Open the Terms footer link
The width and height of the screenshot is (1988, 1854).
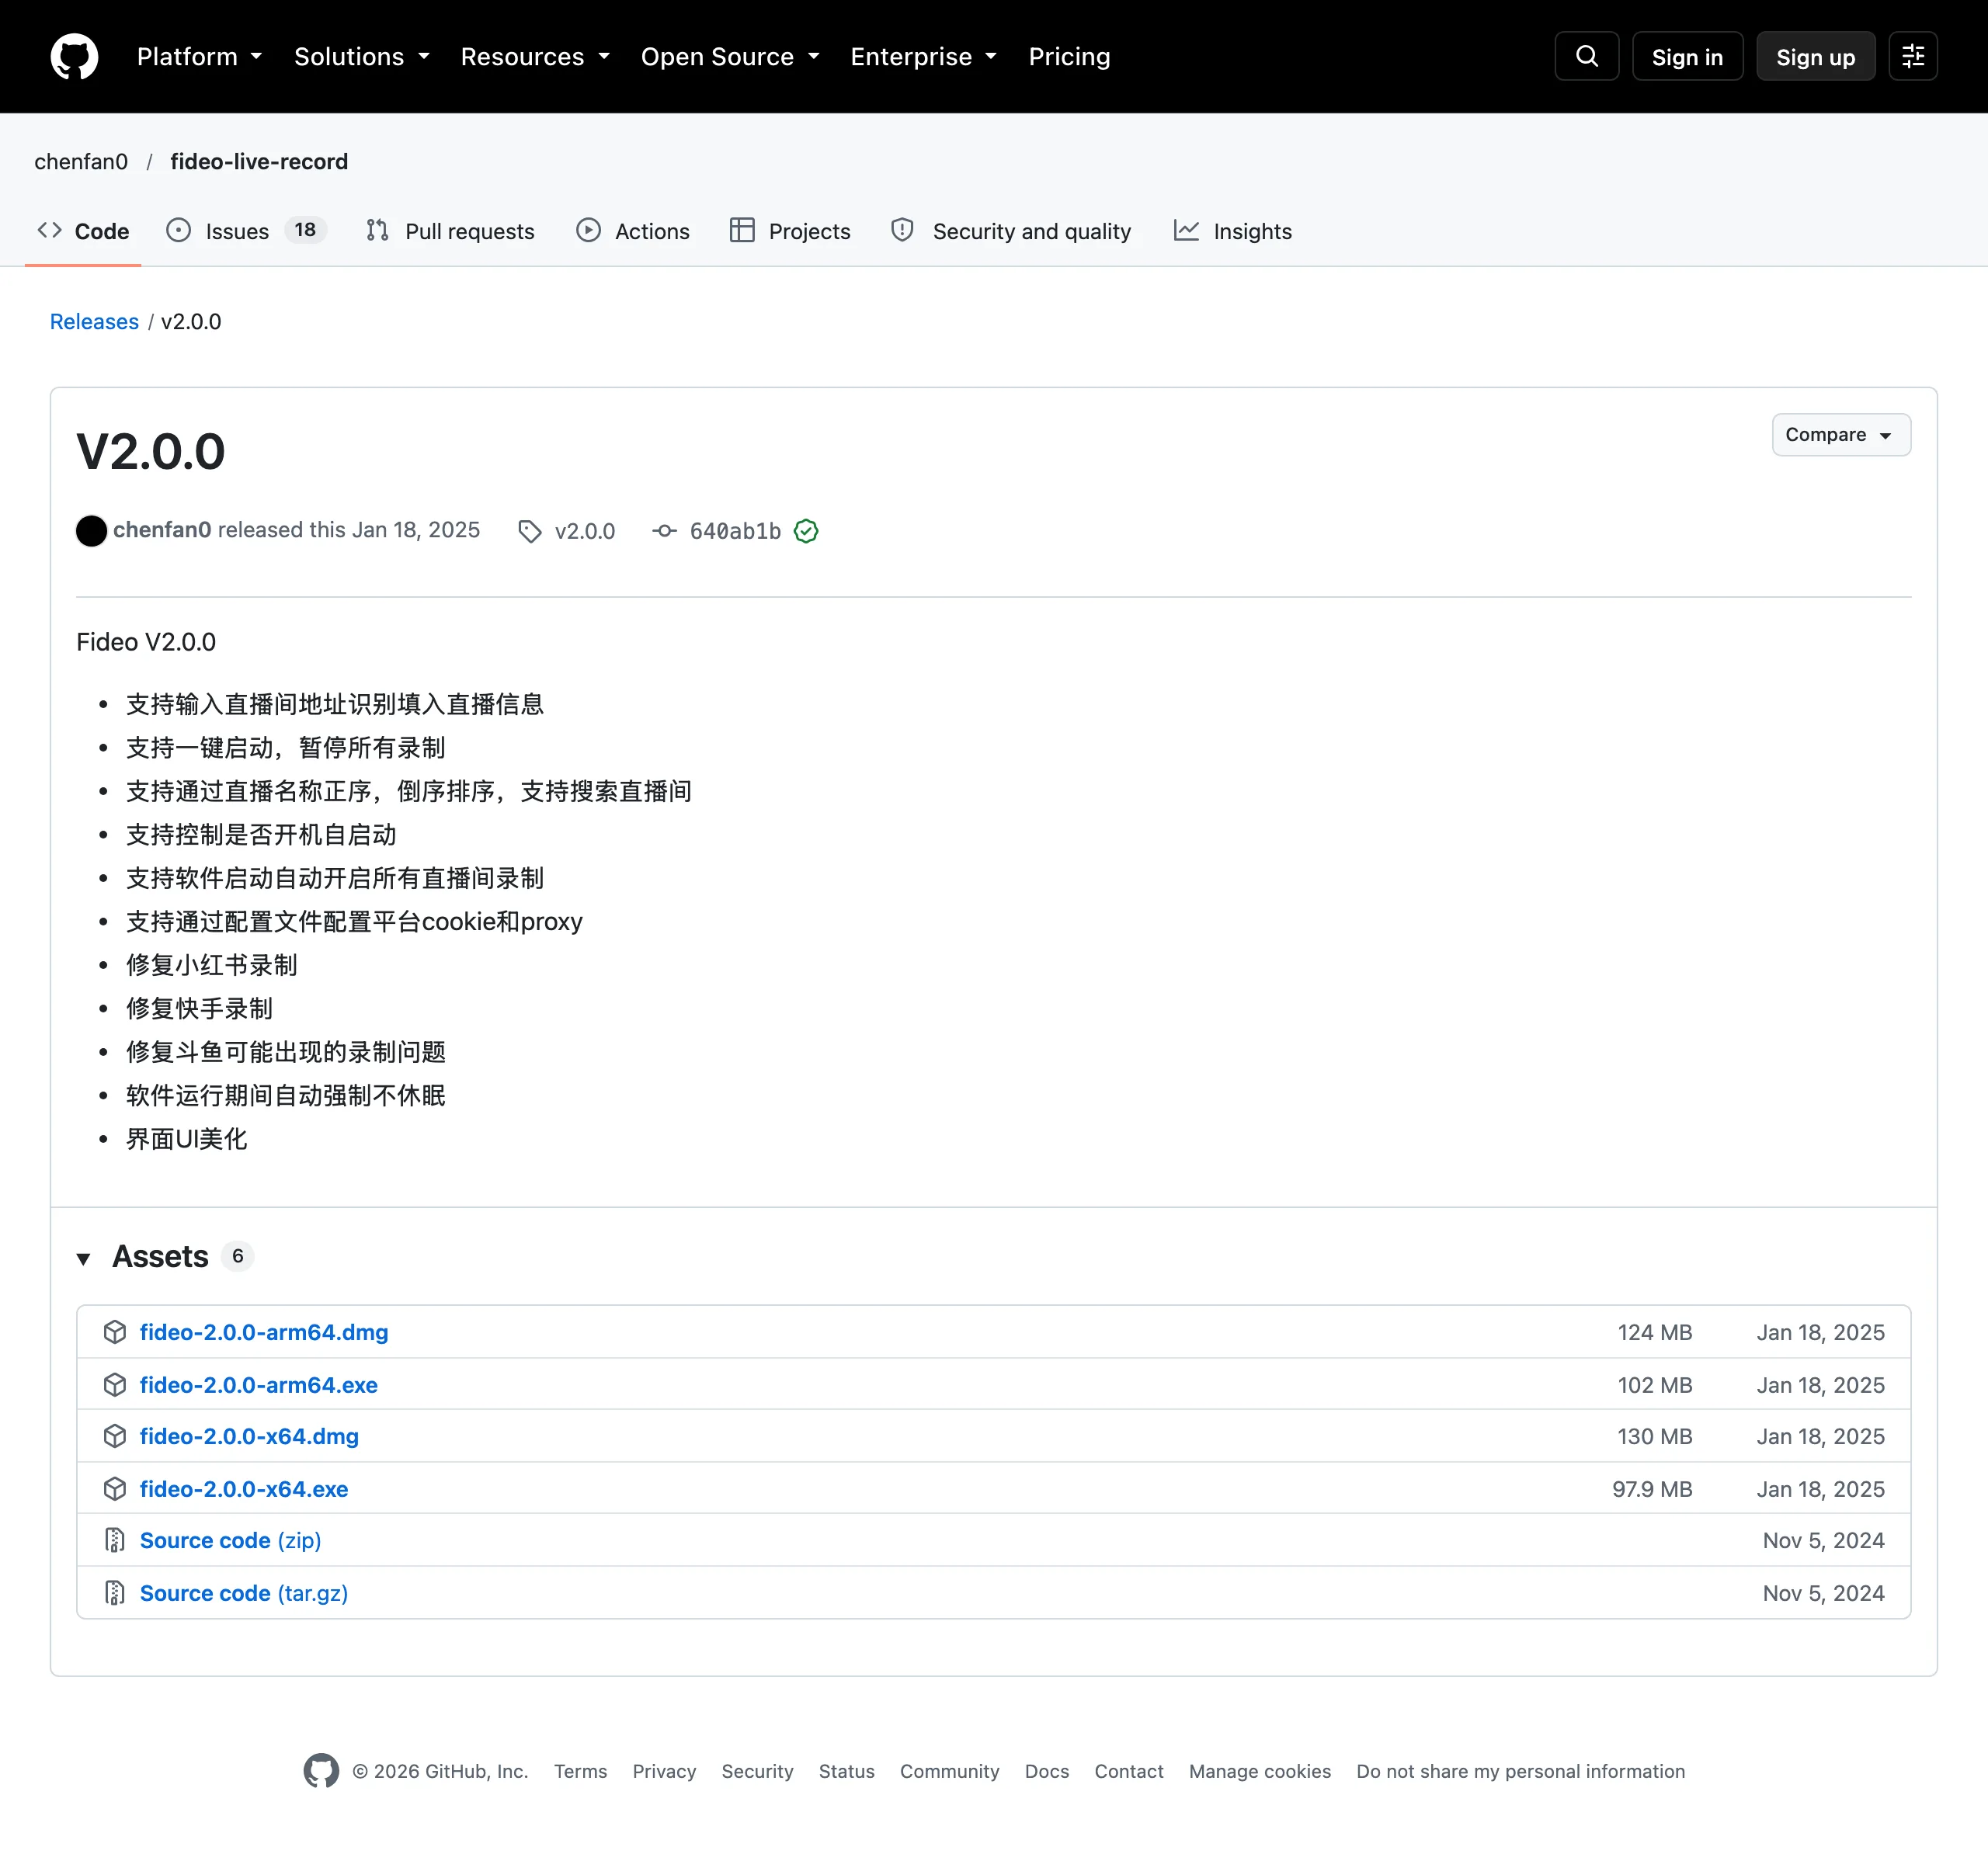click(580, 1770)
